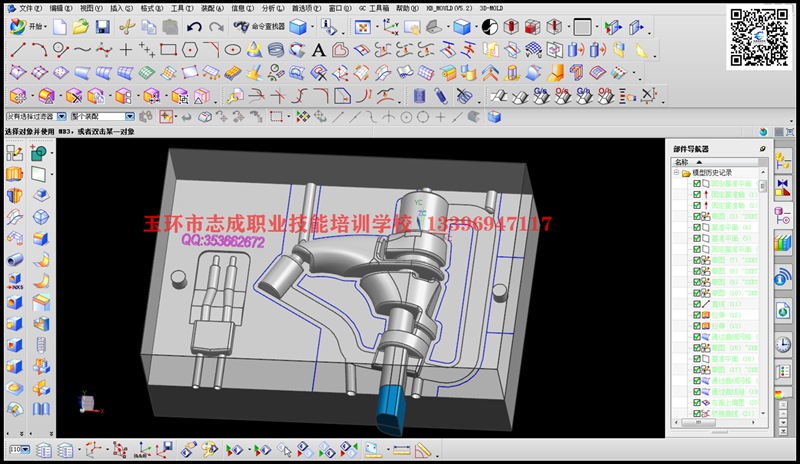
Task: Open the 编辑(E) menu
Action: 61,8
